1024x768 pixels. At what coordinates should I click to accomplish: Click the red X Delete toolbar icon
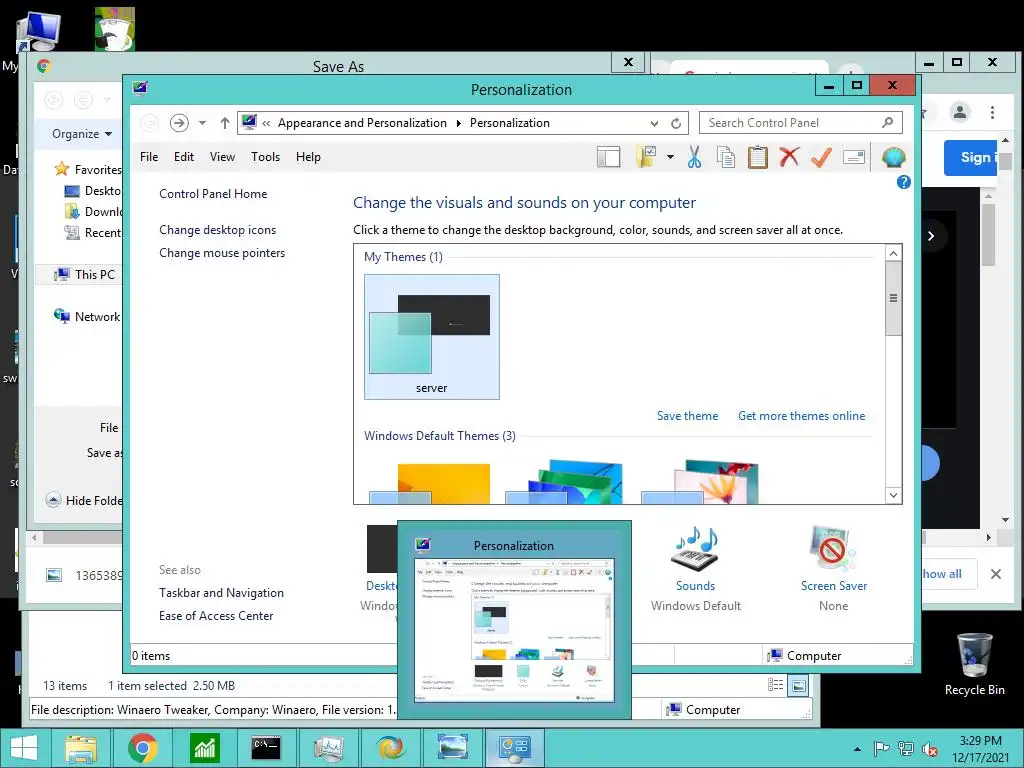pos(790,157)
